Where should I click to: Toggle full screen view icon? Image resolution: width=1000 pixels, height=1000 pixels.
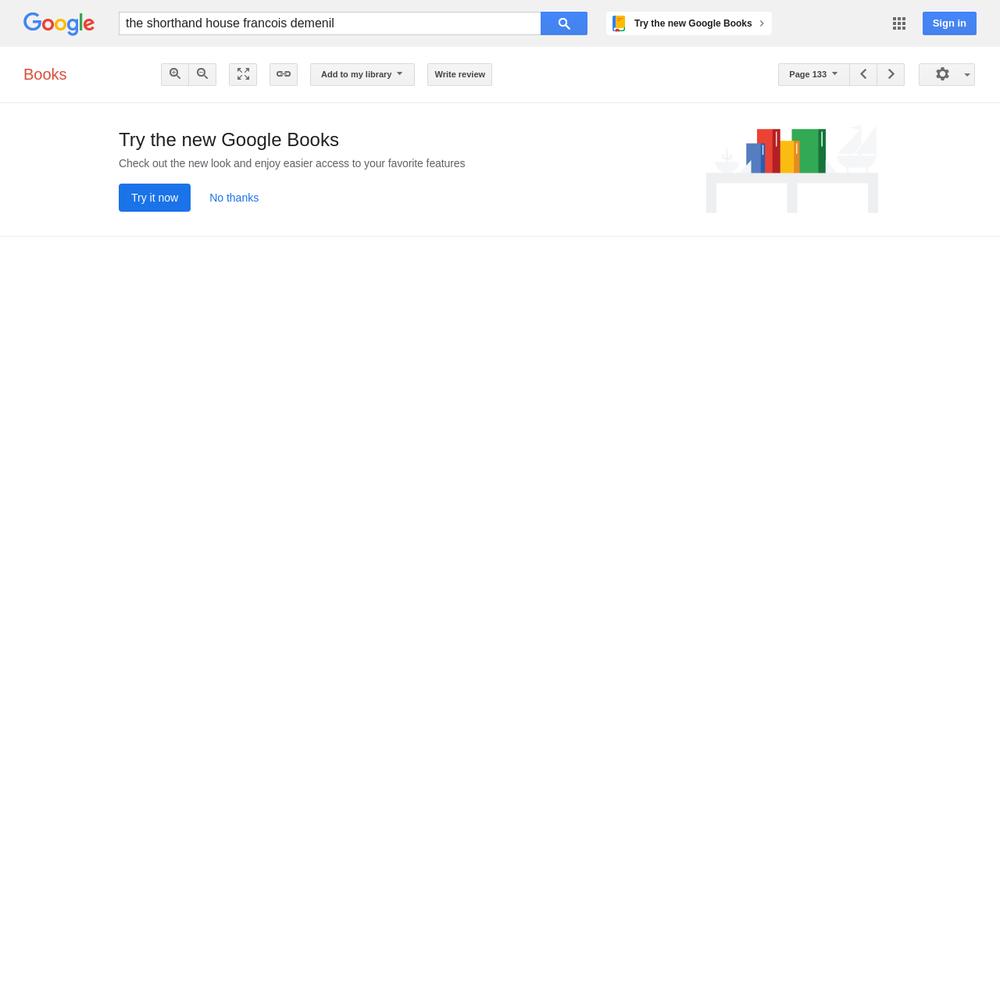tap(243, 74)
